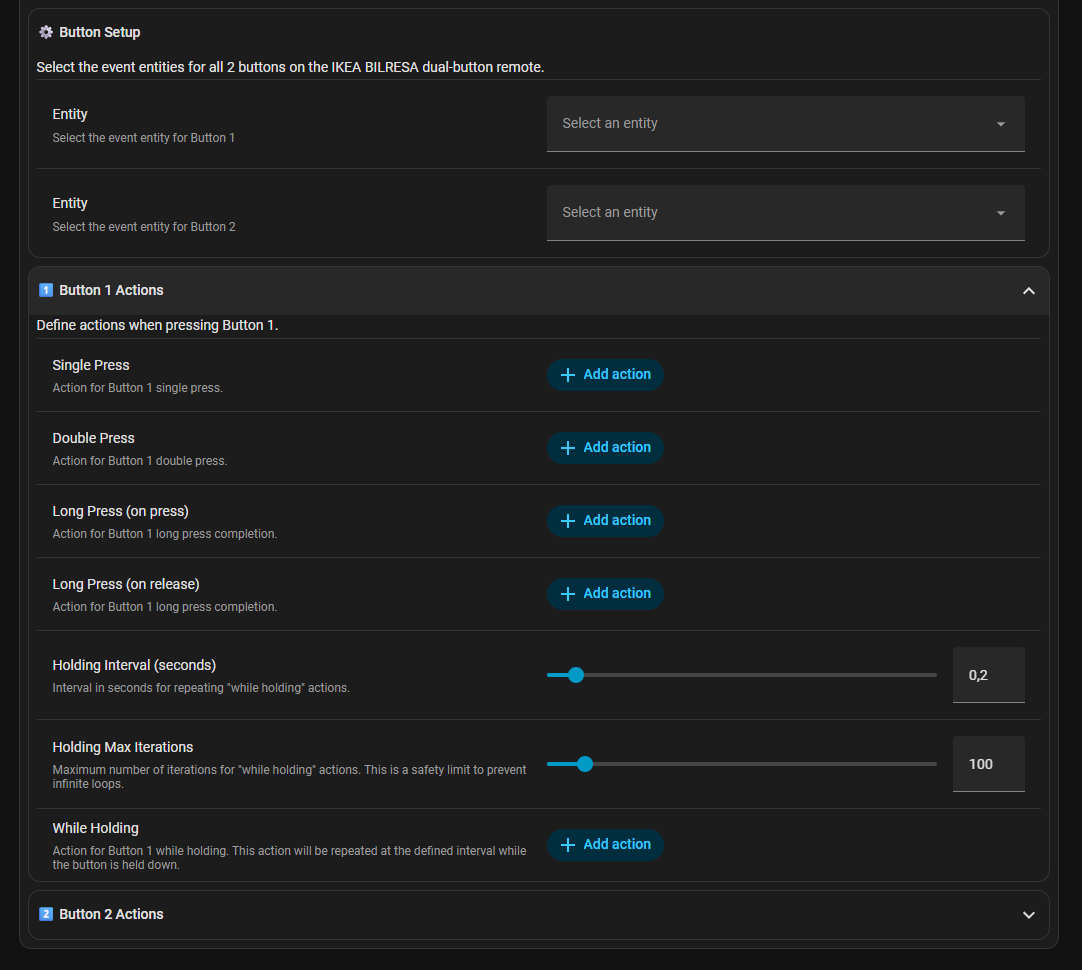
Task: Click the Button Setup gear icon
Action: point(45,32)
